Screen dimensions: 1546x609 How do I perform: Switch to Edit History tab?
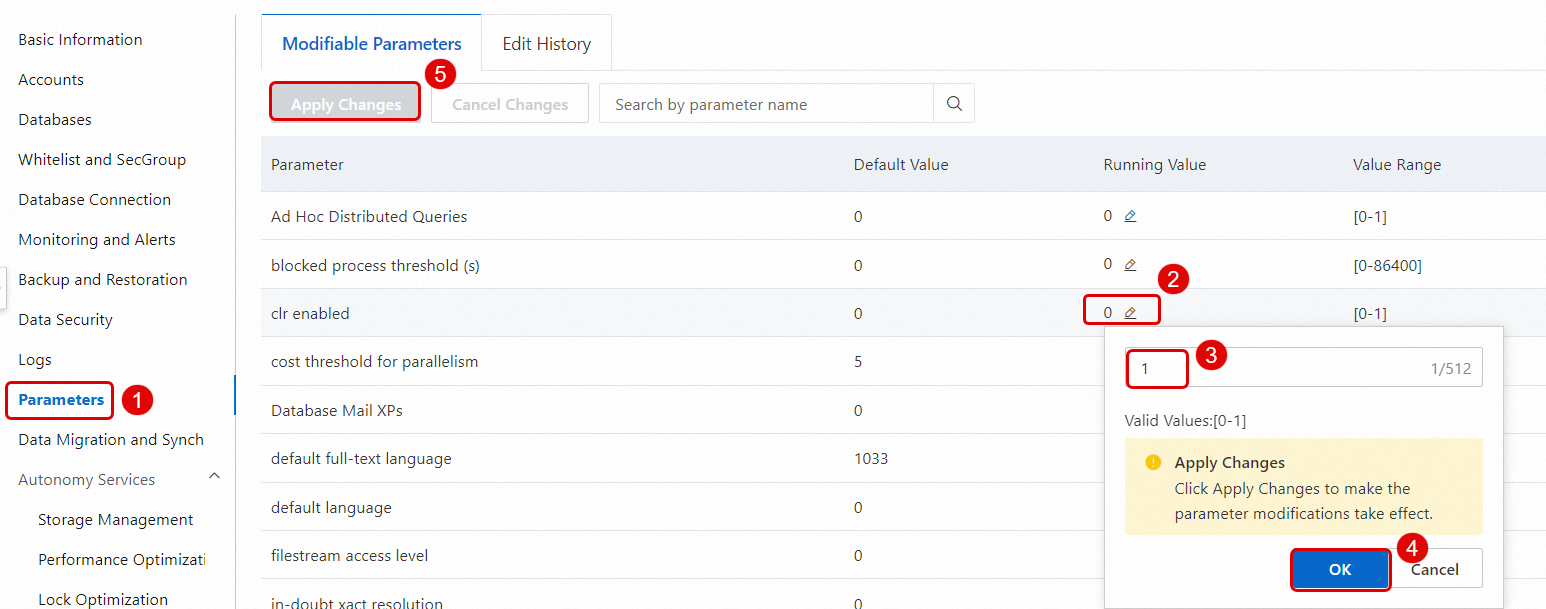tap(546, 44)
